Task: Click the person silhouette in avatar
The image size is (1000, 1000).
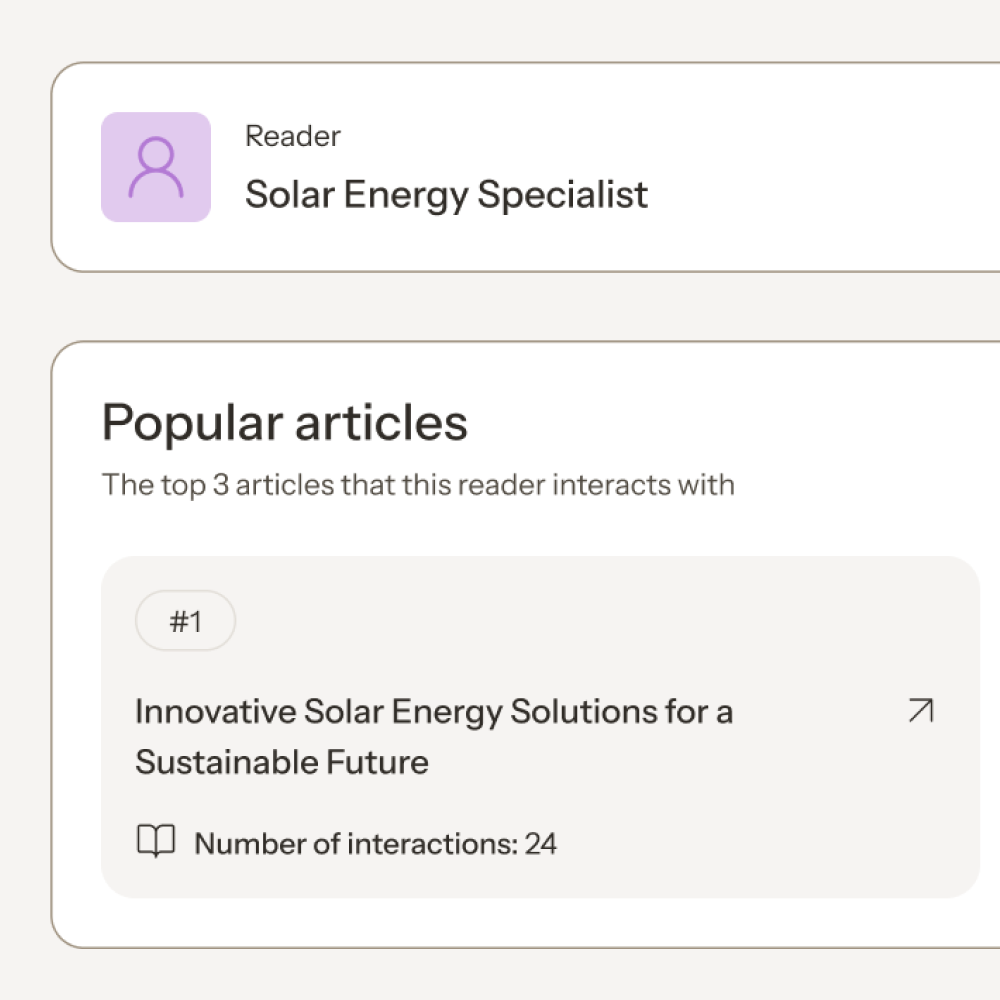Action: click(156, 167)
